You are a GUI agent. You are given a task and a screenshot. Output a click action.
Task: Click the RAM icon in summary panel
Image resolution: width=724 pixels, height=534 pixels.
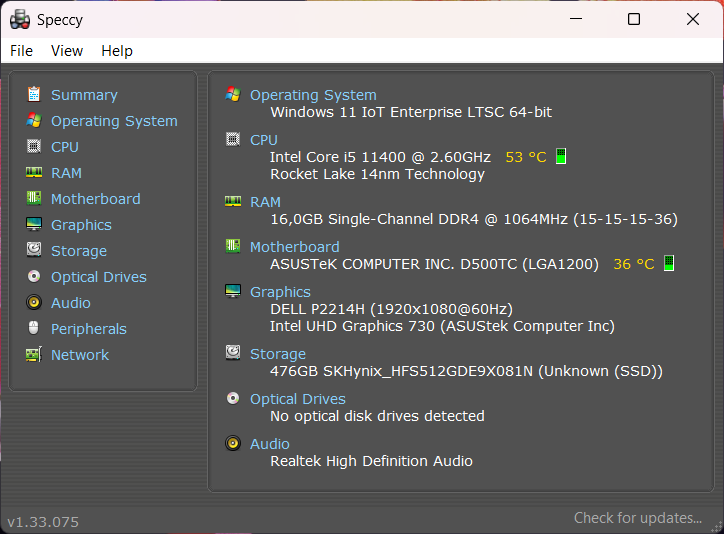point(233,201)
